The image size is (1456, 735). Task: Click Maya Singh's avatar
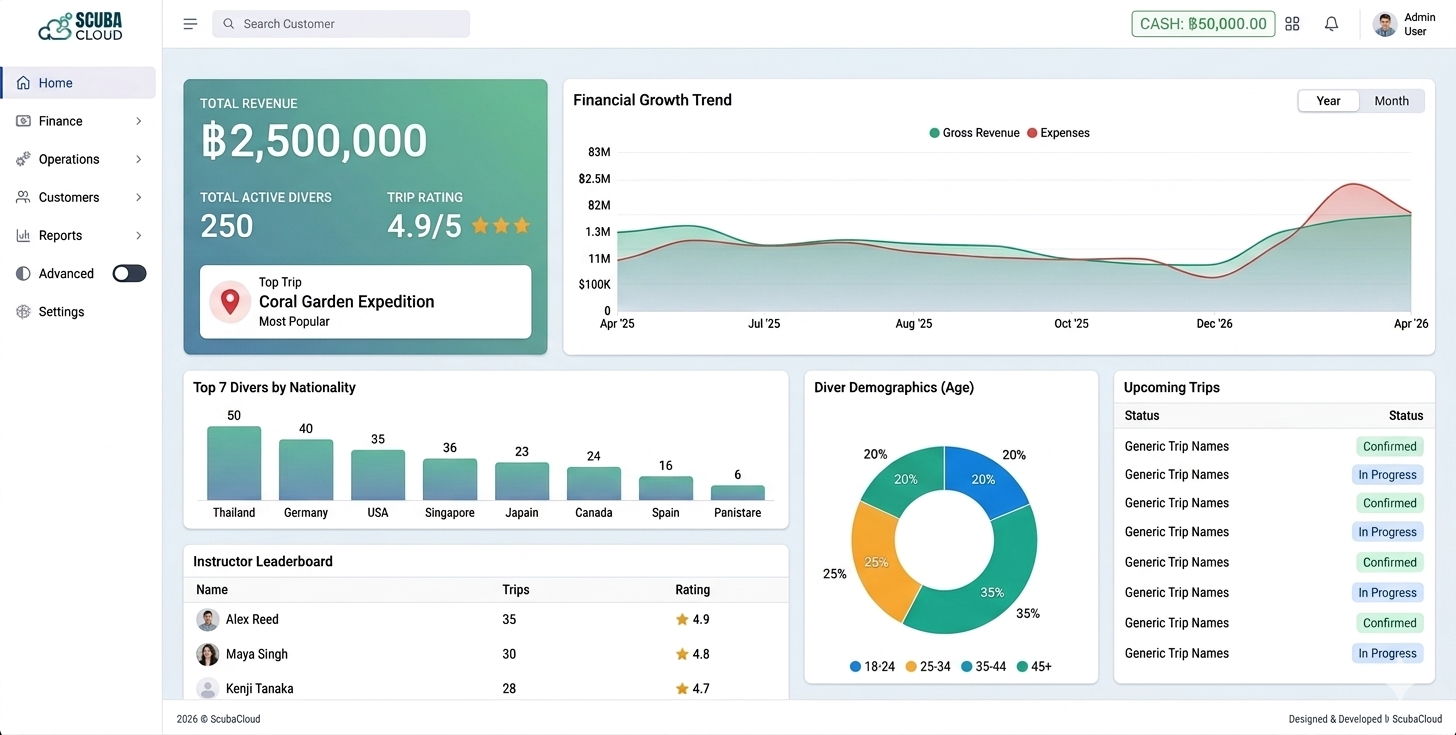coord(208,654)
